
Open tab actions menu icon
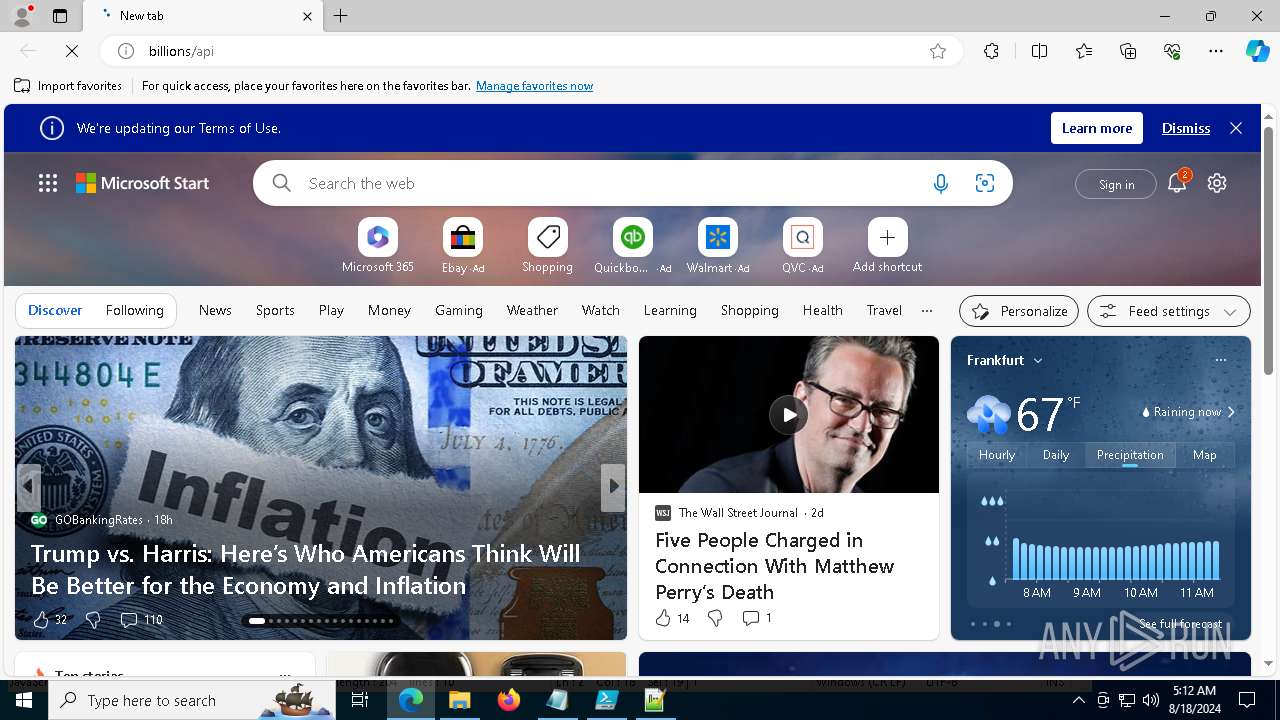click(x=60, y=16)
